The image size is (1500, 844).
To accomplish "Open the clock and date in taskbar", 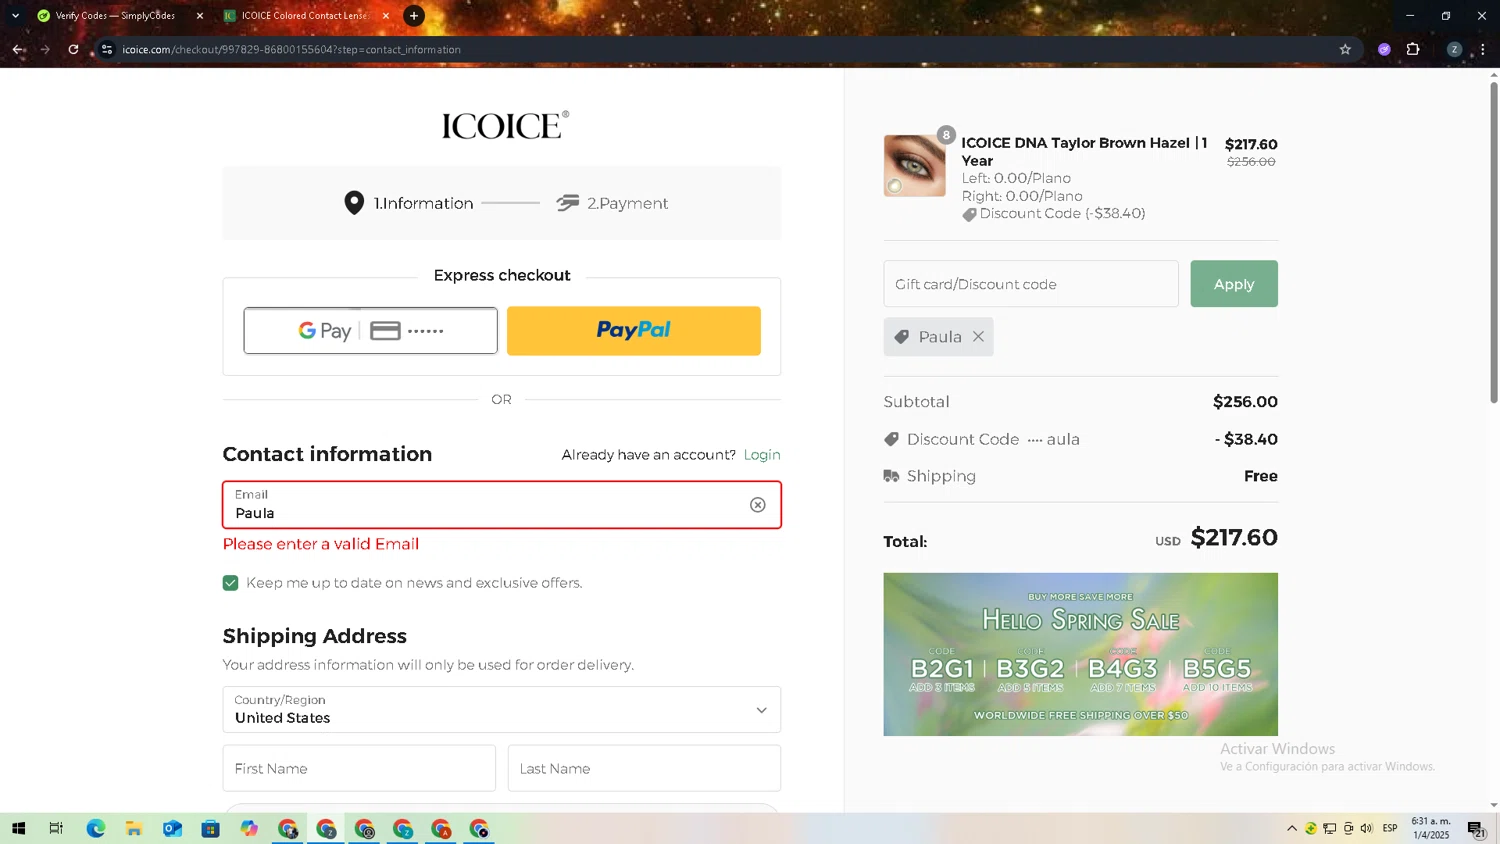I will [x=1431, y=829].
